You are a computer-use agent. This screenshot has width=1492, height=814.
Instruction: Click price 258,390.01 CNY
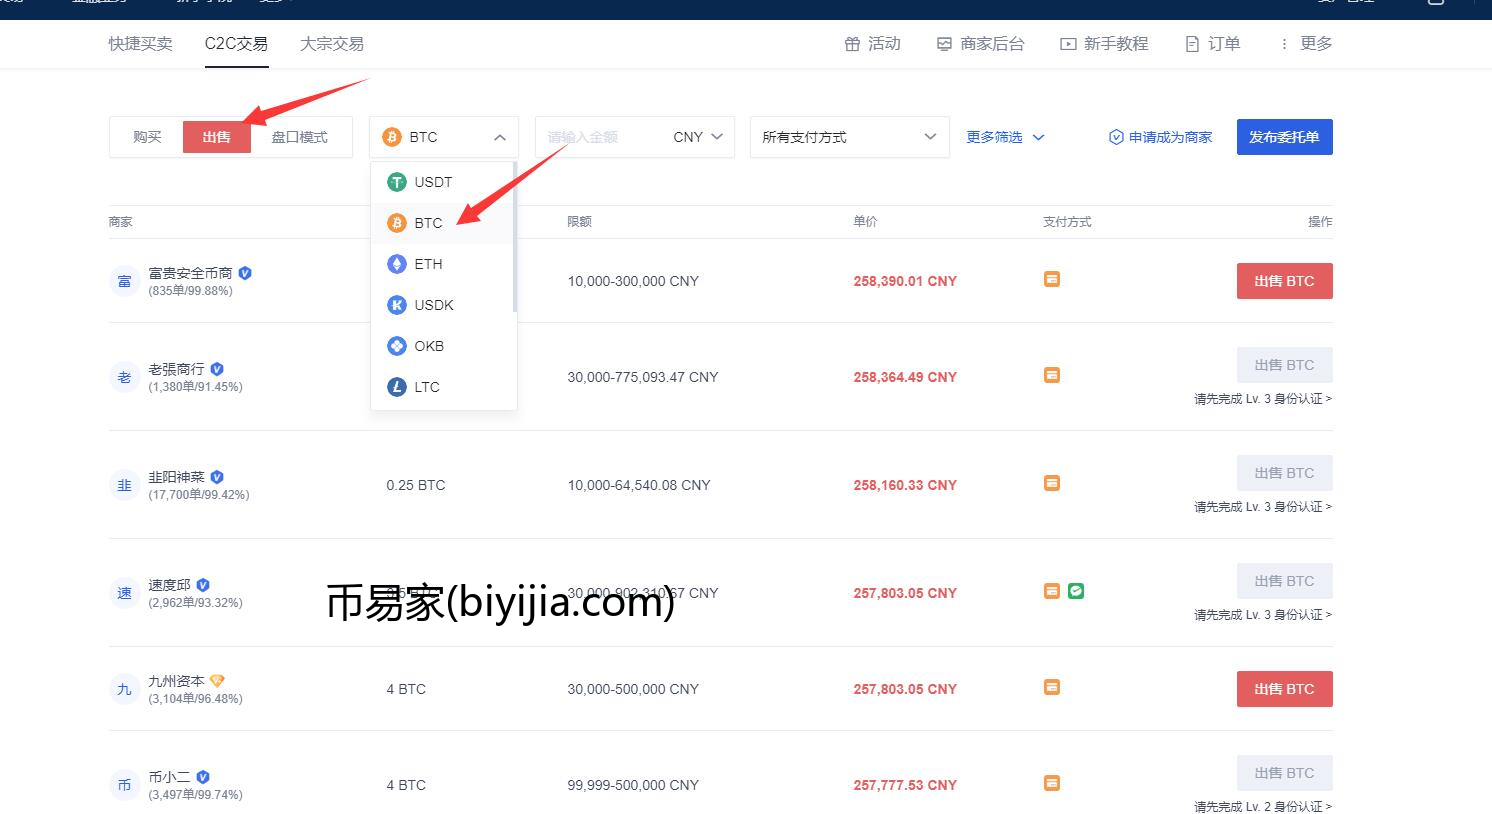[x=905, y=281]
